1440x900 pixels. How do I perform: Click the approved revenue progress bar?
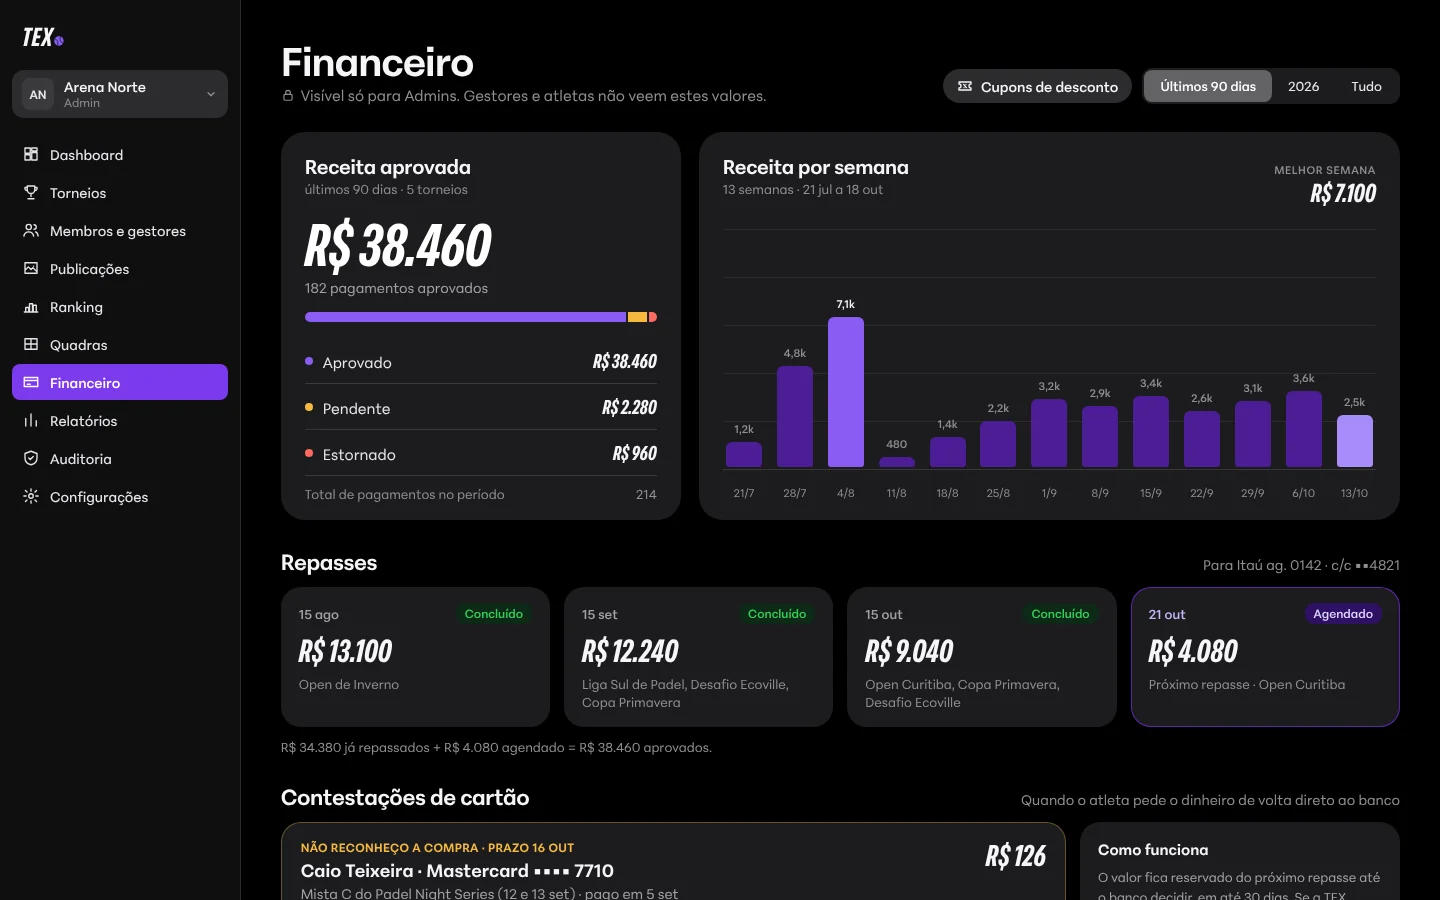[x=481, y=317]
